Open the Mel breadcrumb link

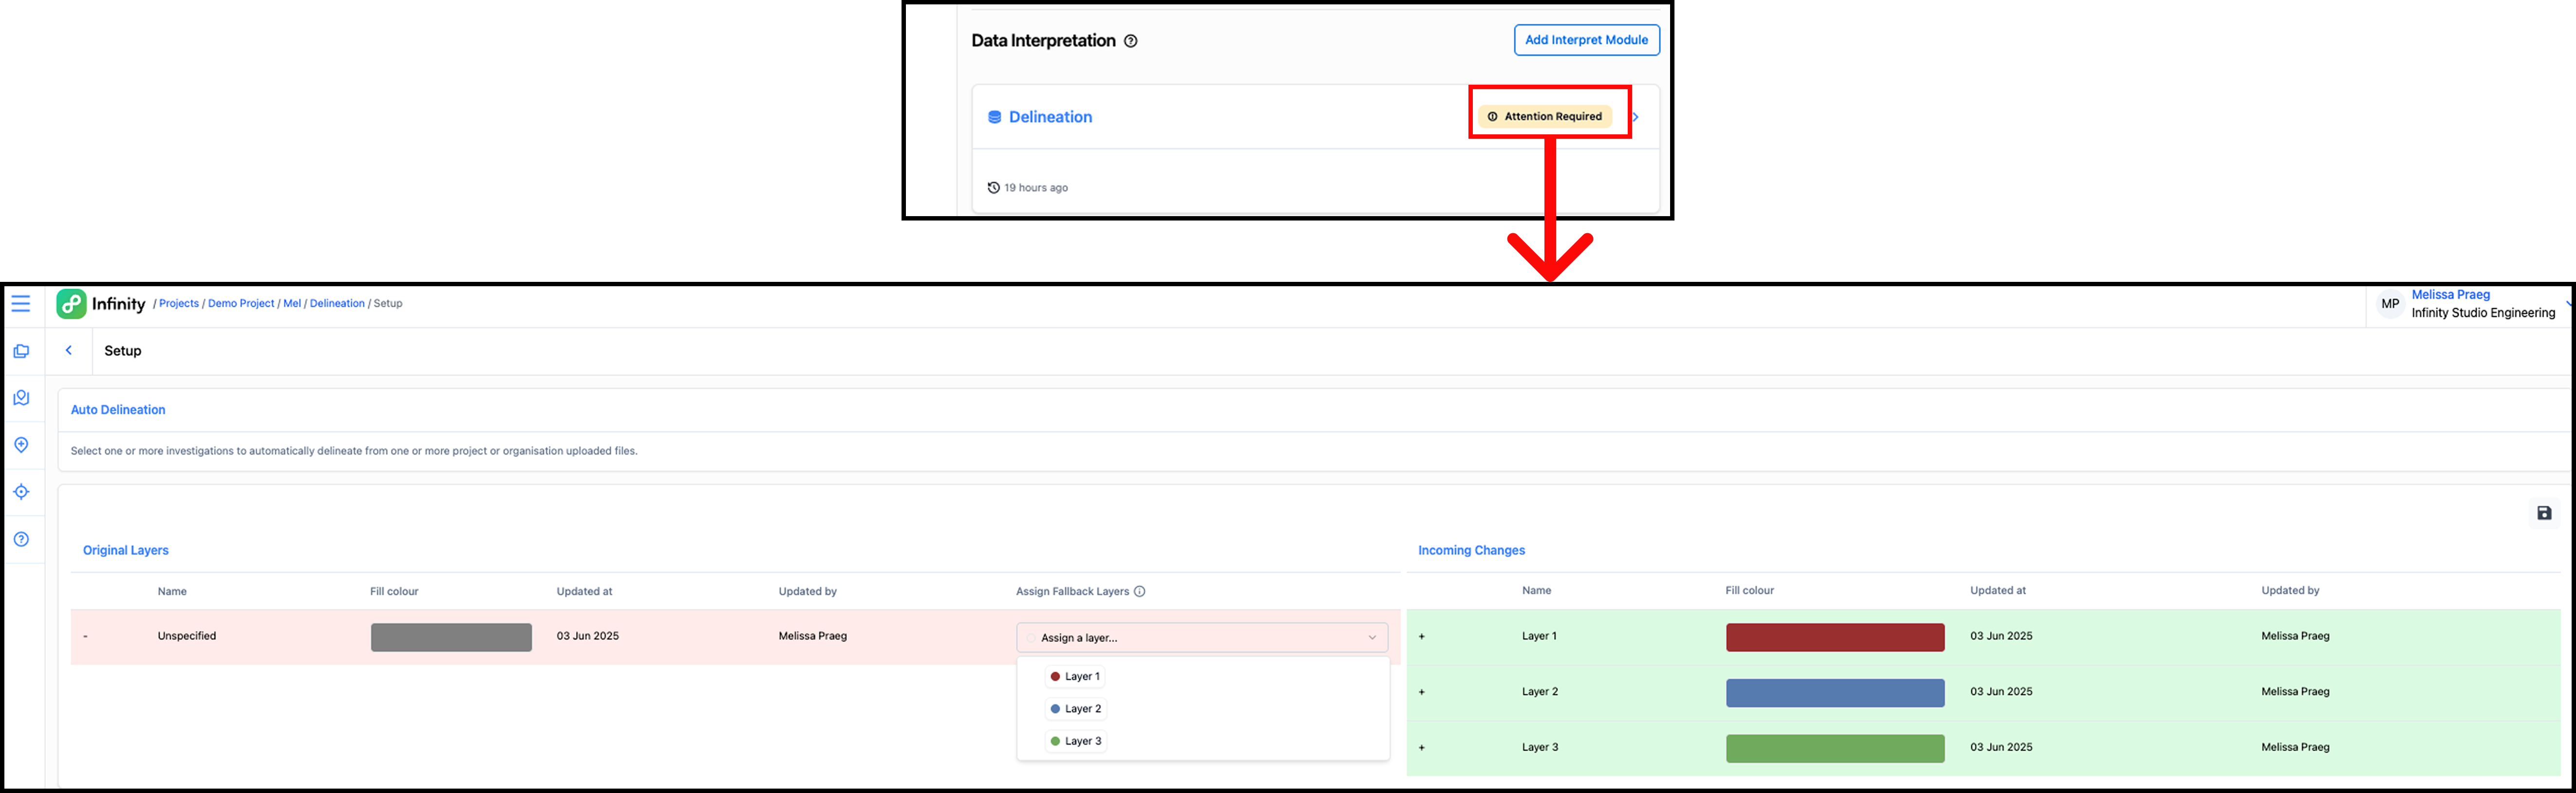tap(292, 303)
